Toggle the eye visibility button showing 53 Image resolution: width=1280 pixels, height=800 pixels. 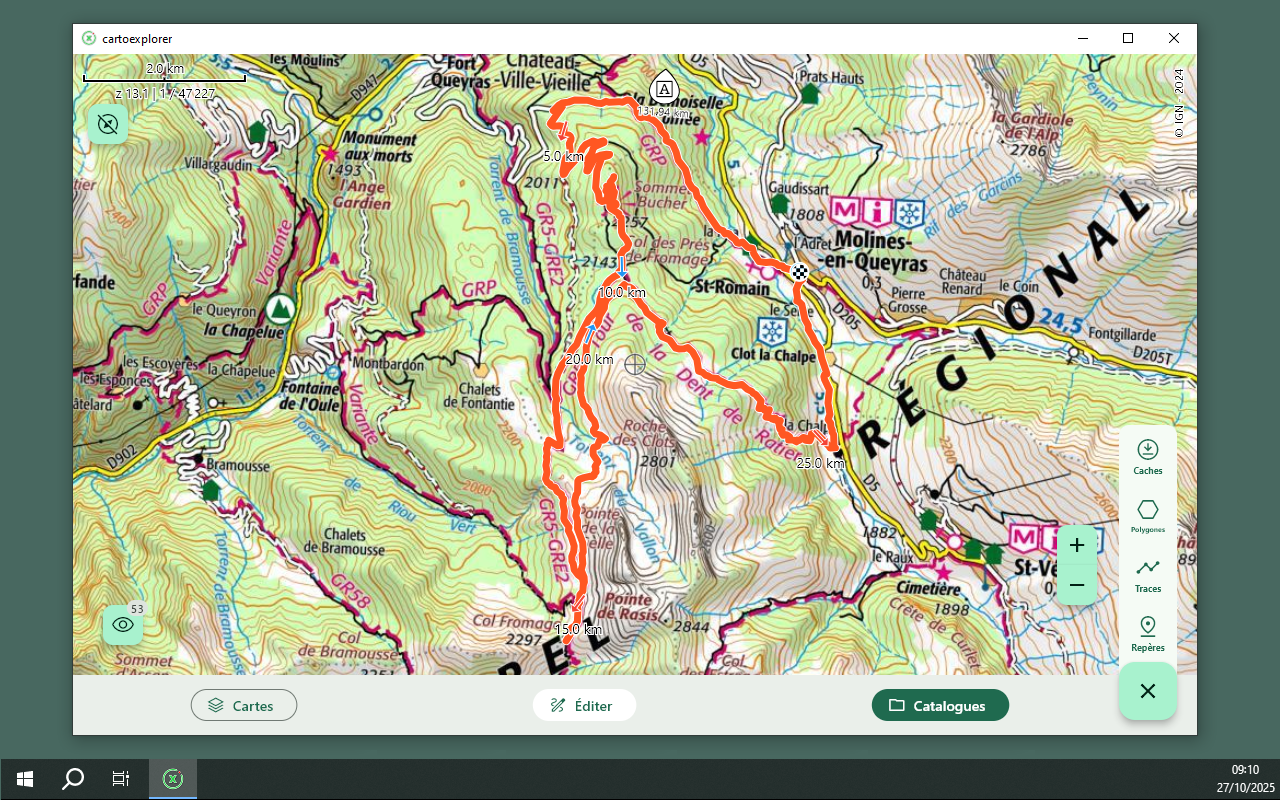coord(123,625)
